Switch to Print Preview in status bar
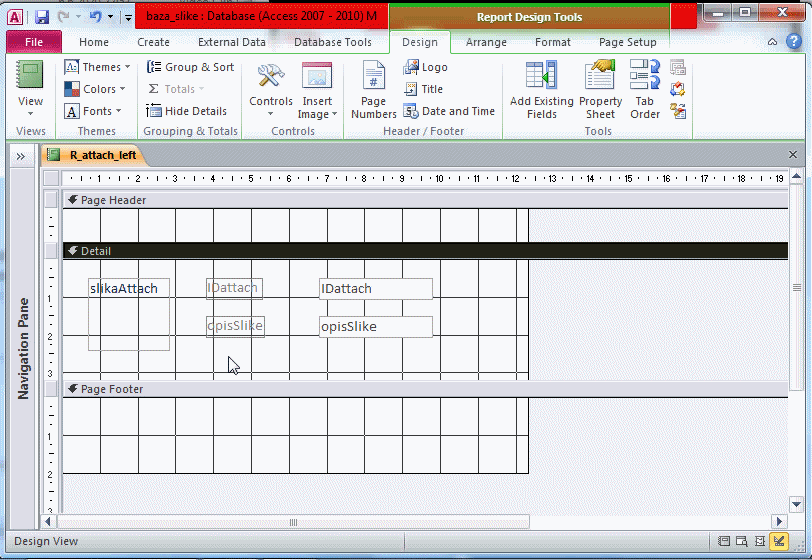This screenshot has width=812, height=560. tap(742, 541)
